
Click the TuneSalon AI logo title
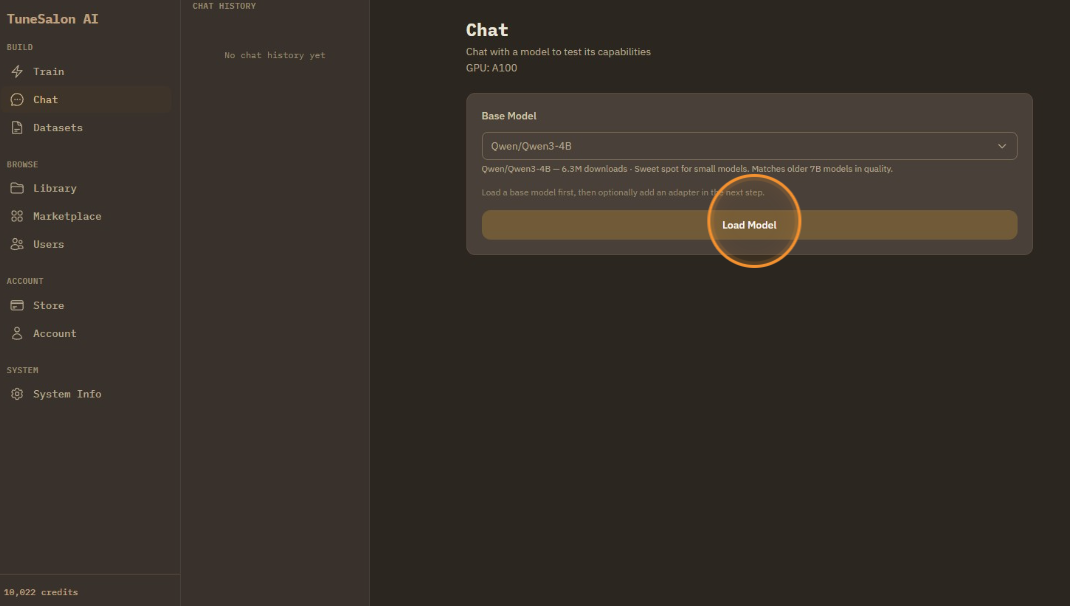[x=53, y=19]
